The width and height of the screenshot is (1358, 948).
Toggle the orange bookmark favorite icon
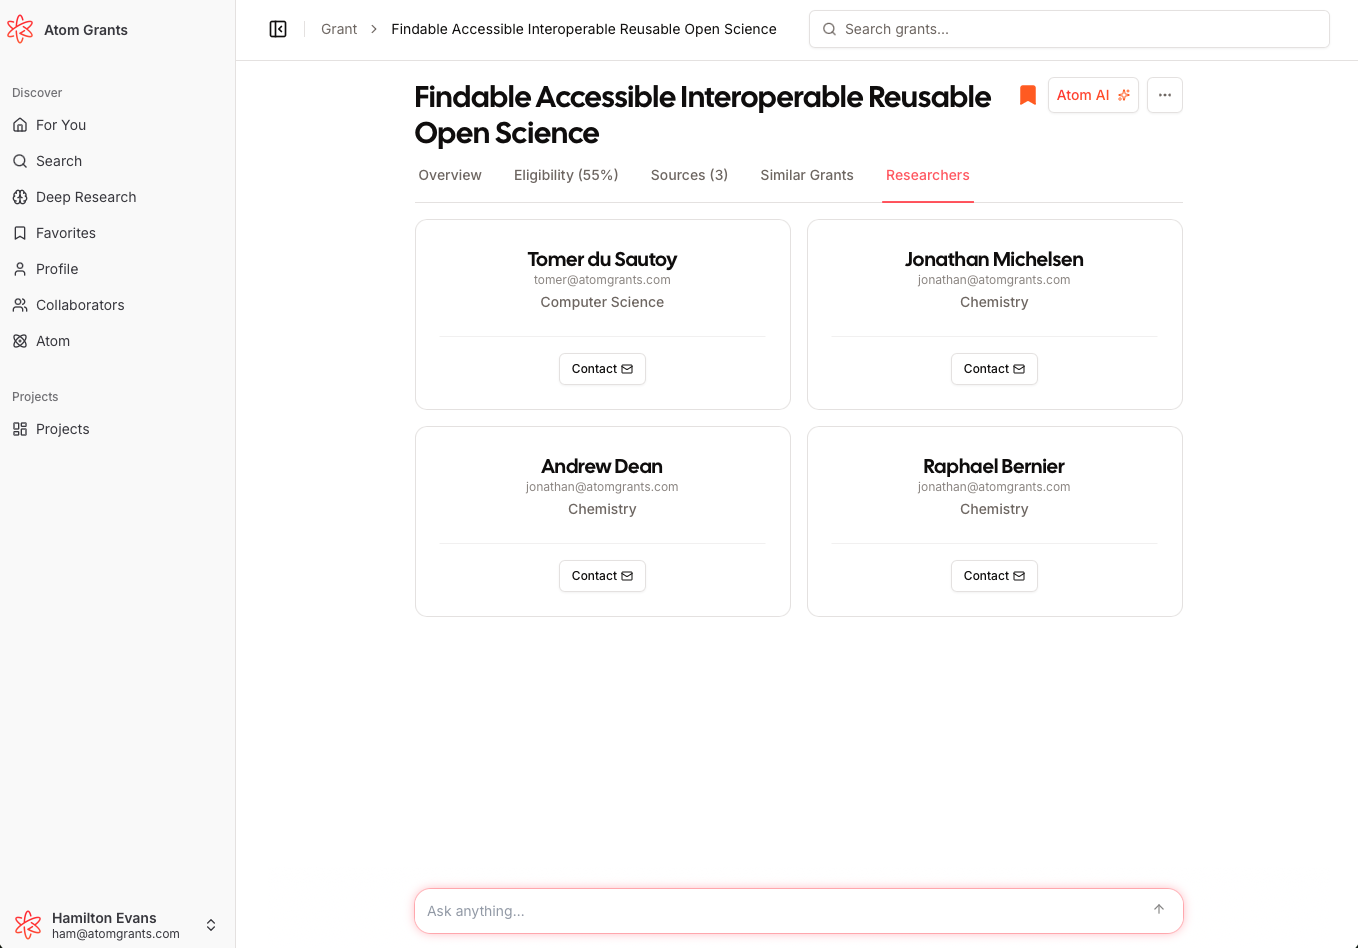(x=1027, y=95)
